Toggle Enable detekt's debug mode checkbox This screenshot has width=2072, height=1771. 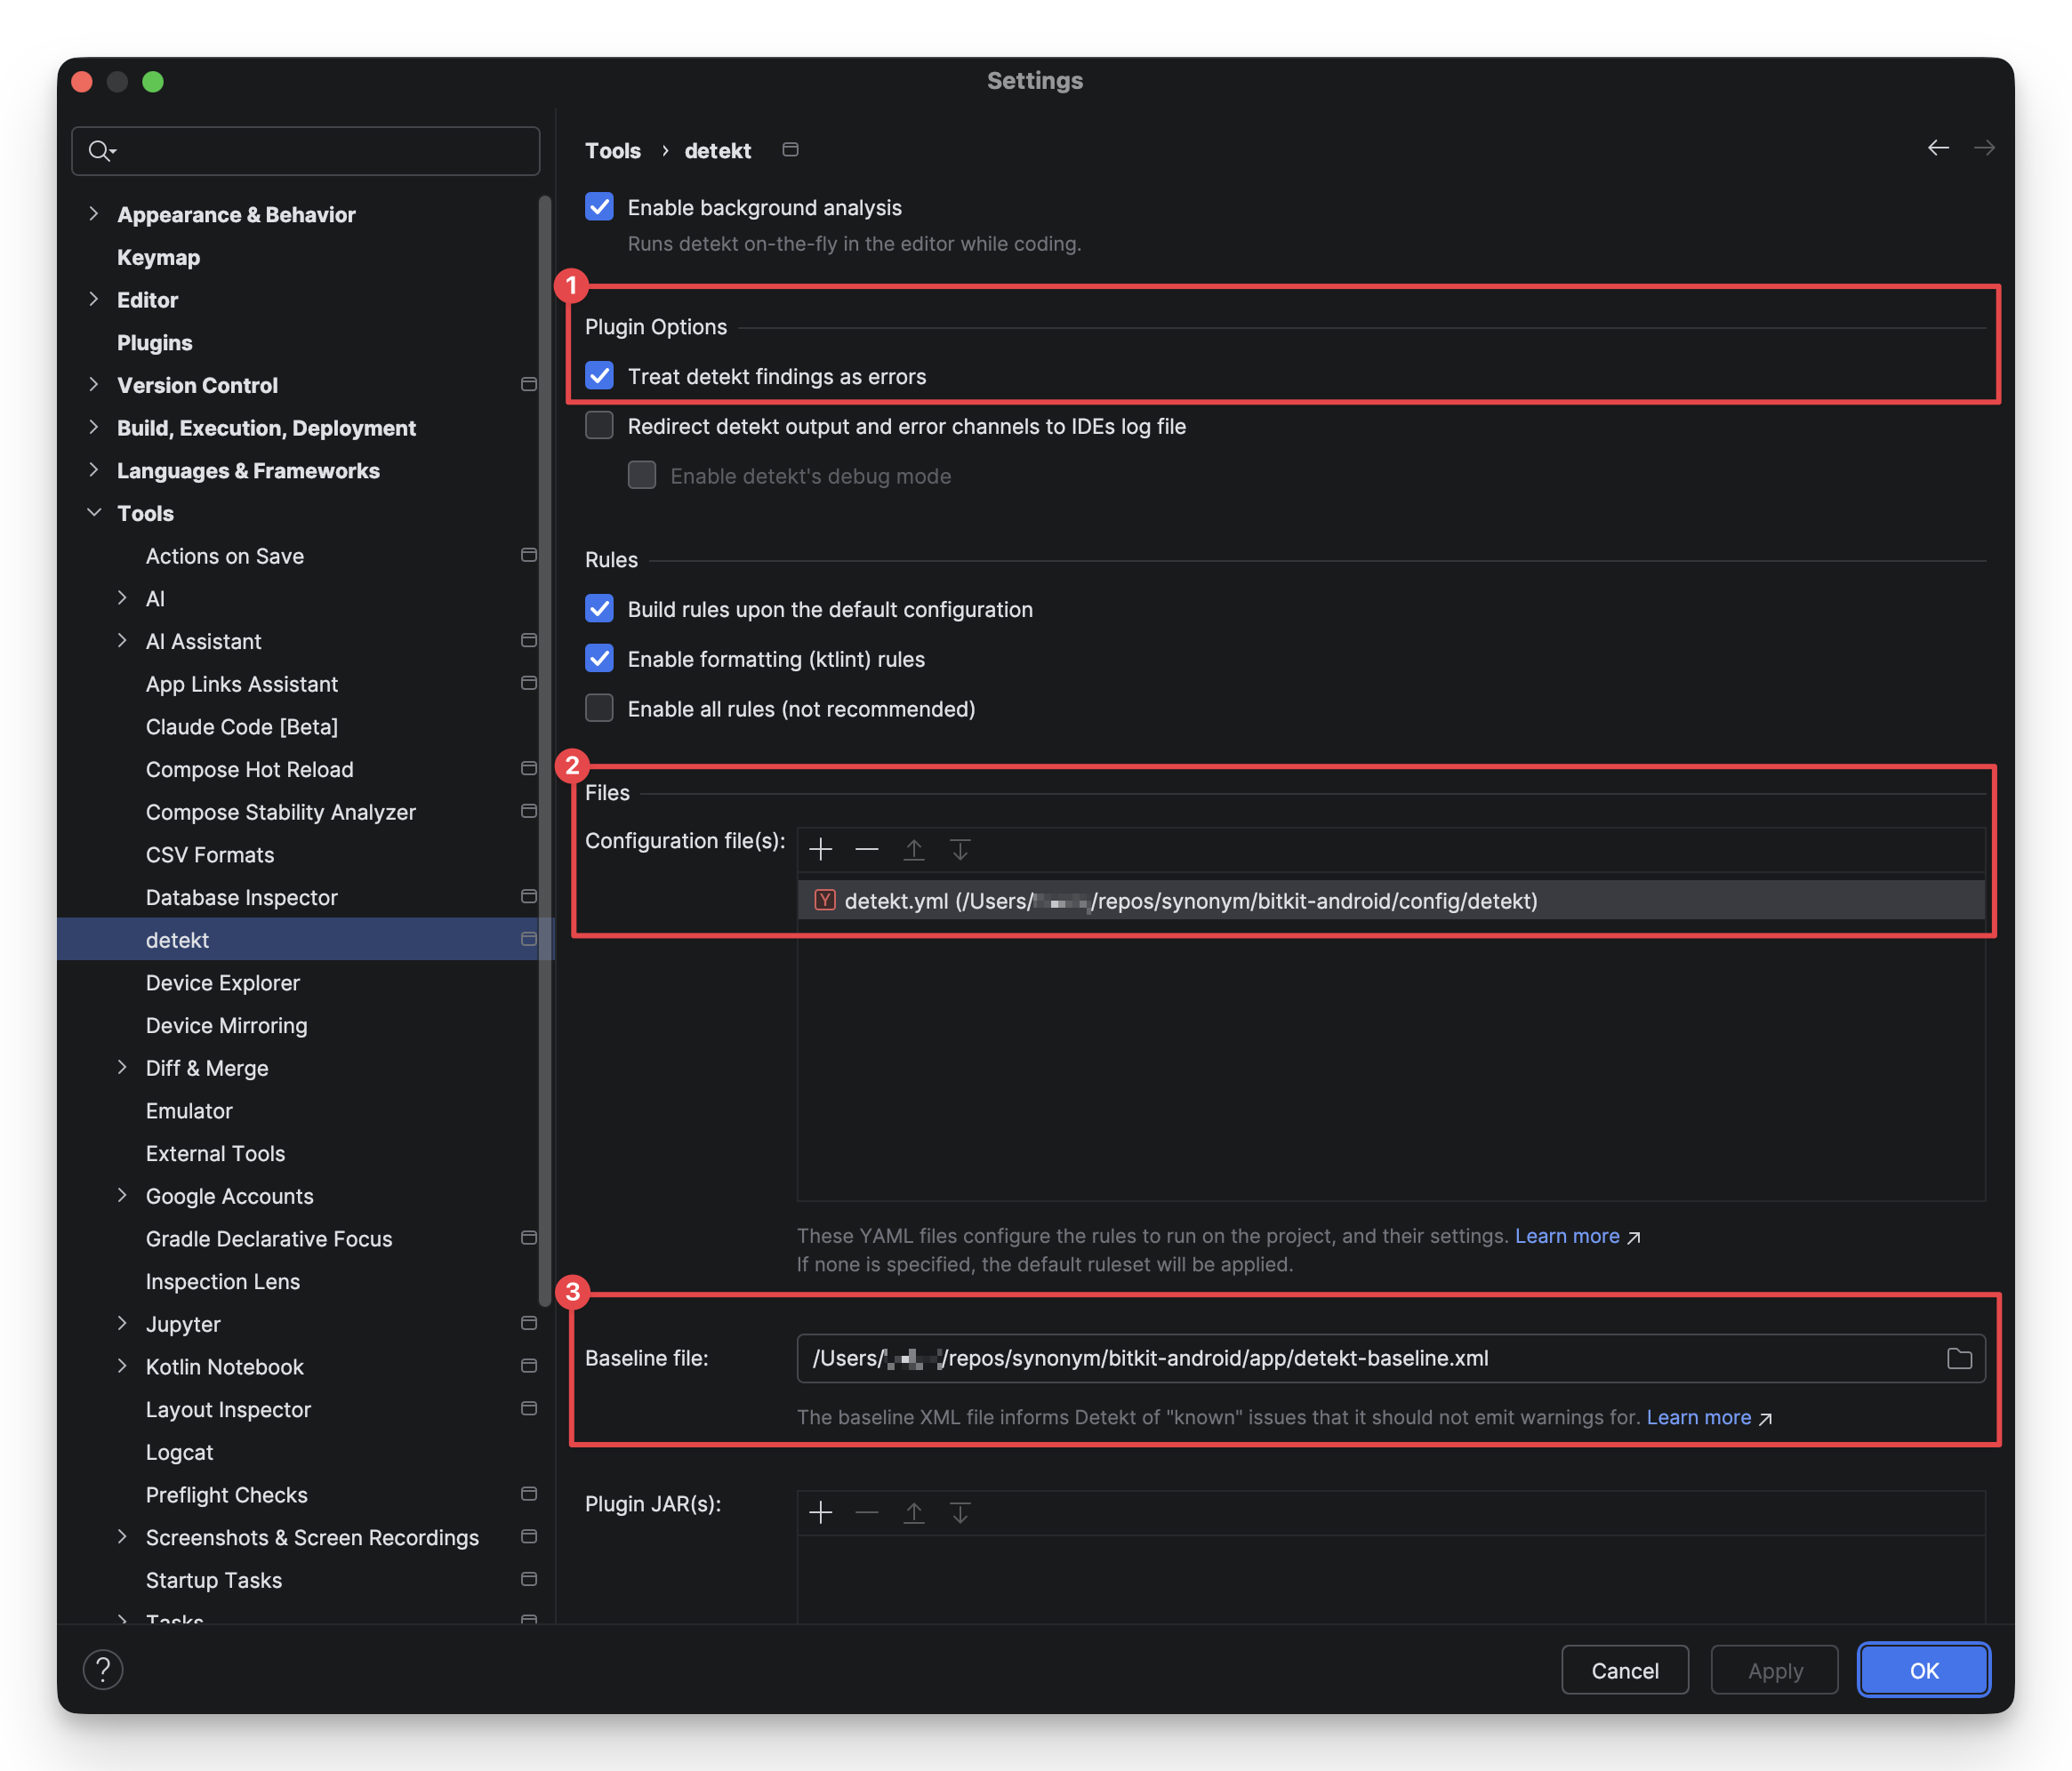(642, 476)
